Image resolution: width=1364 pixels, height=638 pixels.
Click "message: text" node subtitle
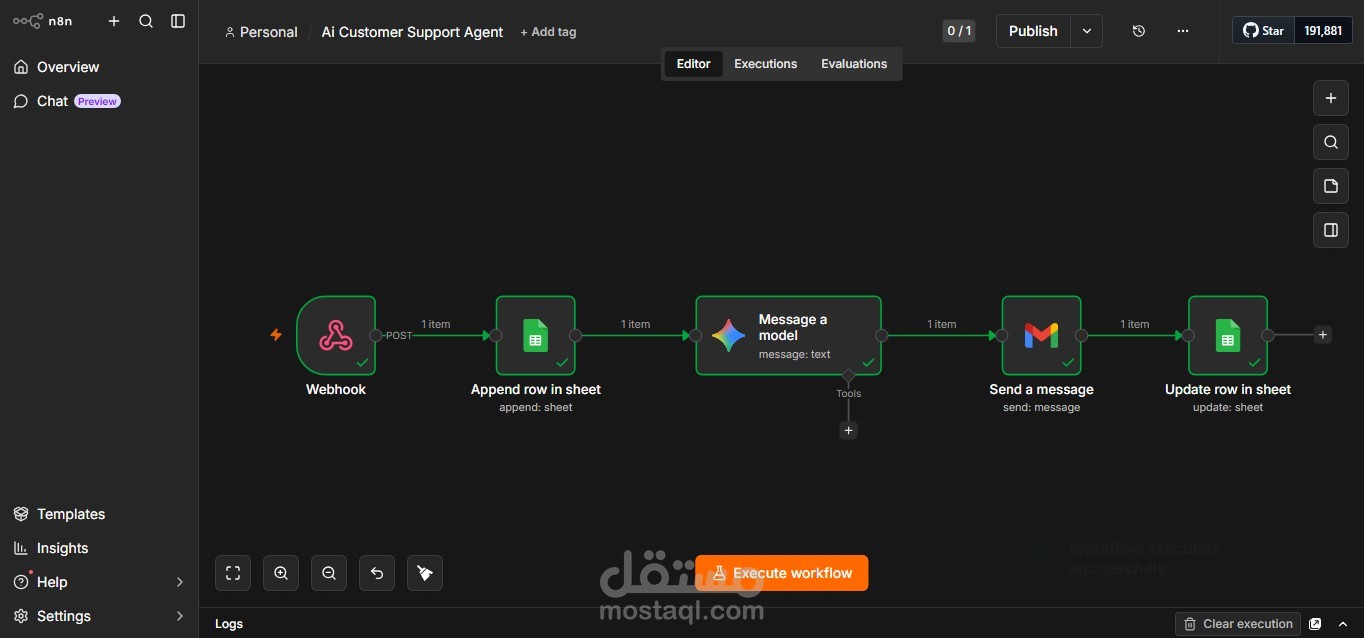pyautogui.click(x=794, y=354)
